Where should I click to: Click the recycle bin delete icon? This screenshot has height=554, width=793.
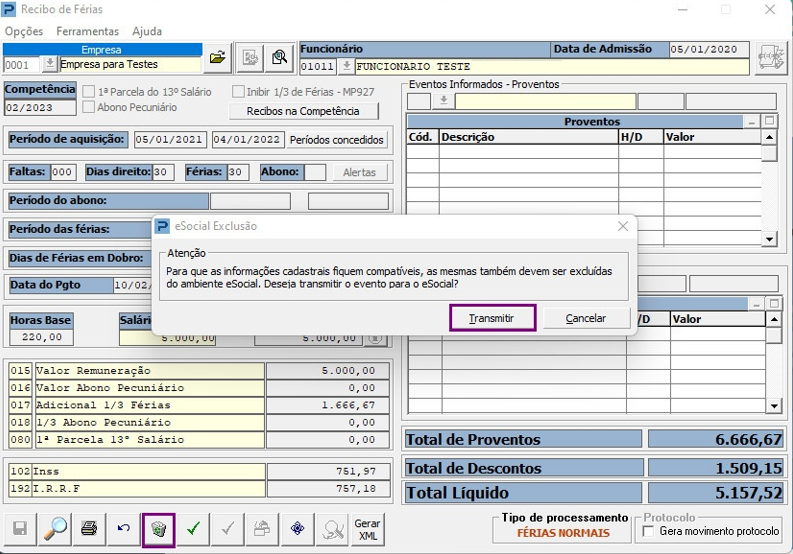pyautogui.click(x=159, y=530)
